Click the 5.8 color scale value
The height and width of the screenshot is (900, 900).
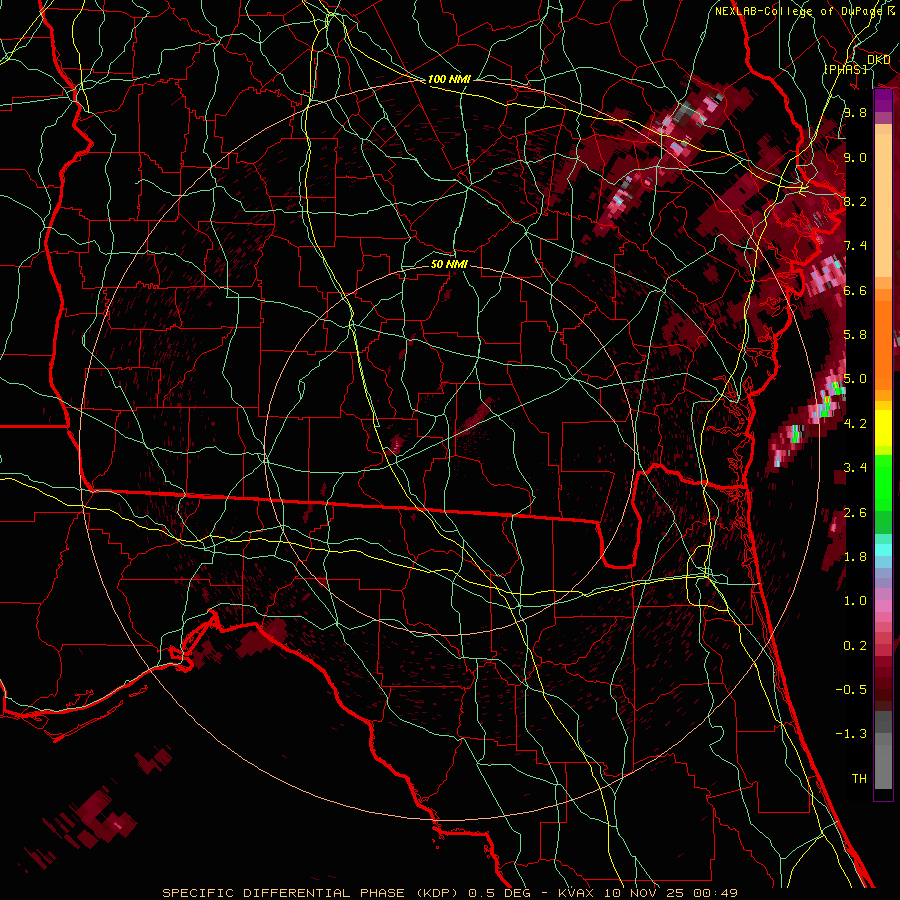pos(855,335)
